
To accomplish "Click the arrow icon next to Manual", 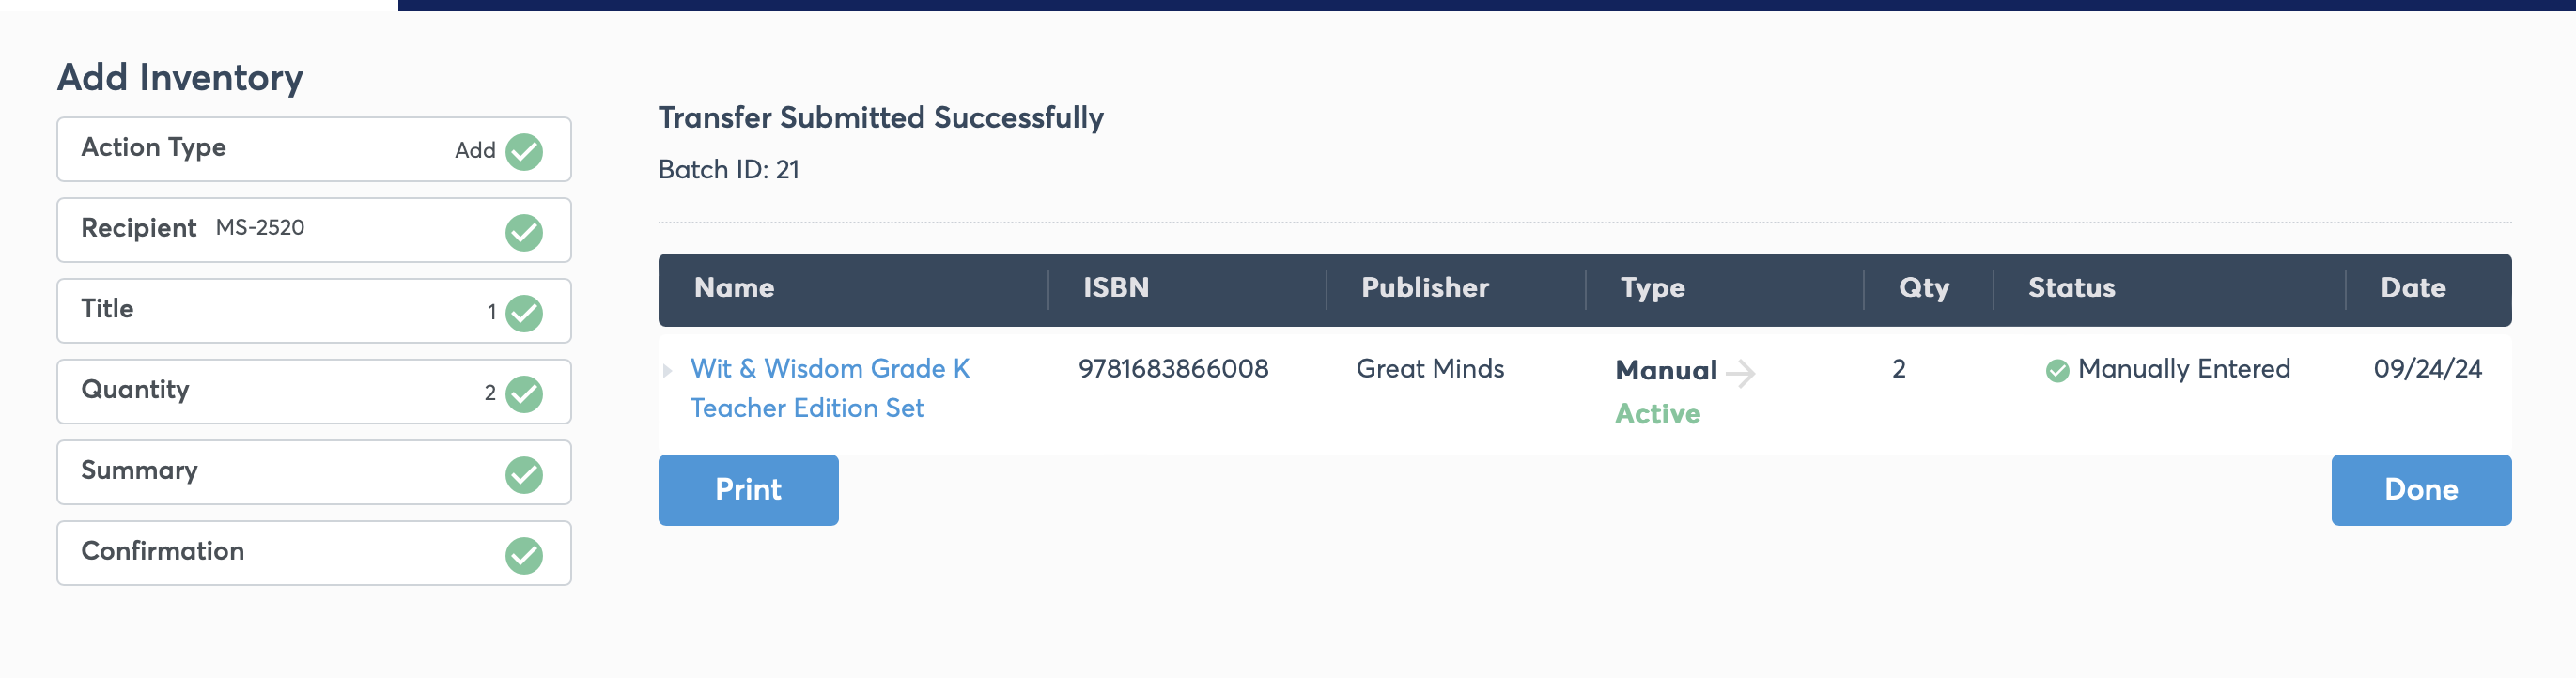I will (x=1740, y=373).
